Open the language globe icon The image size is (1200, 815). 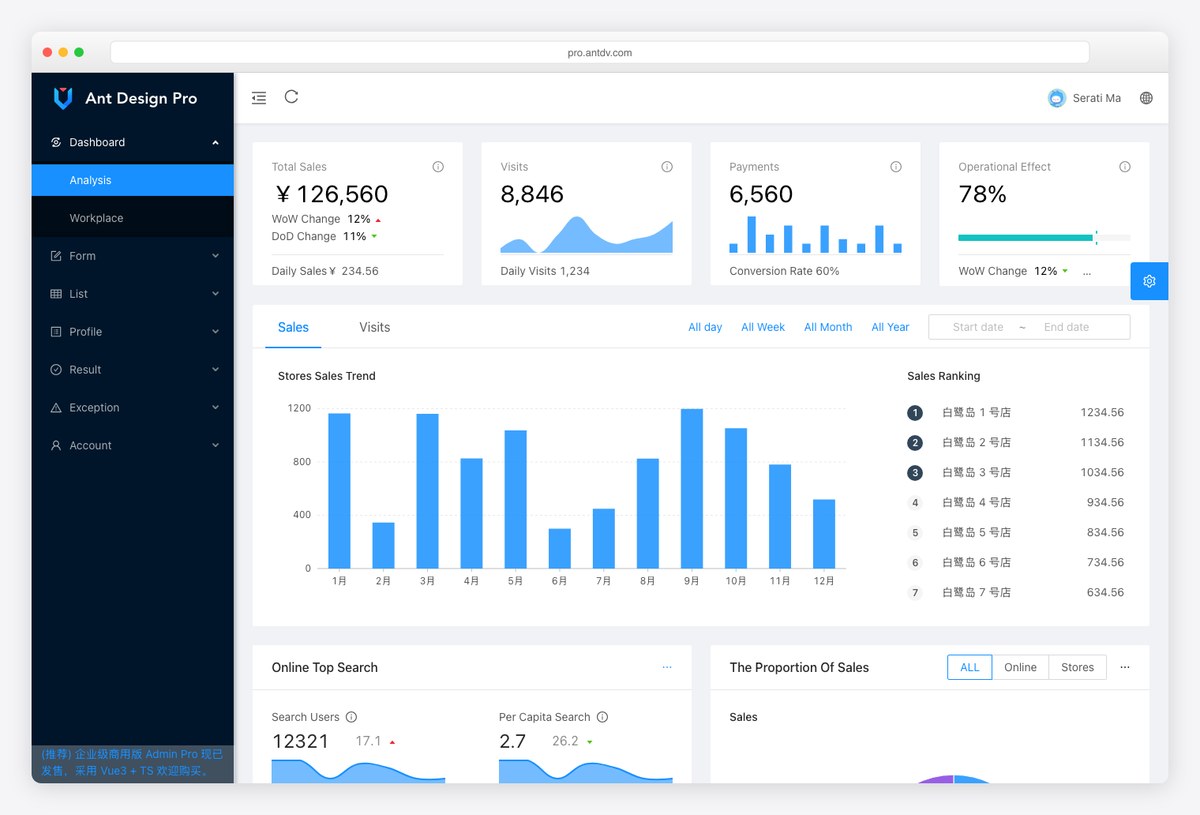[1146, 98]
